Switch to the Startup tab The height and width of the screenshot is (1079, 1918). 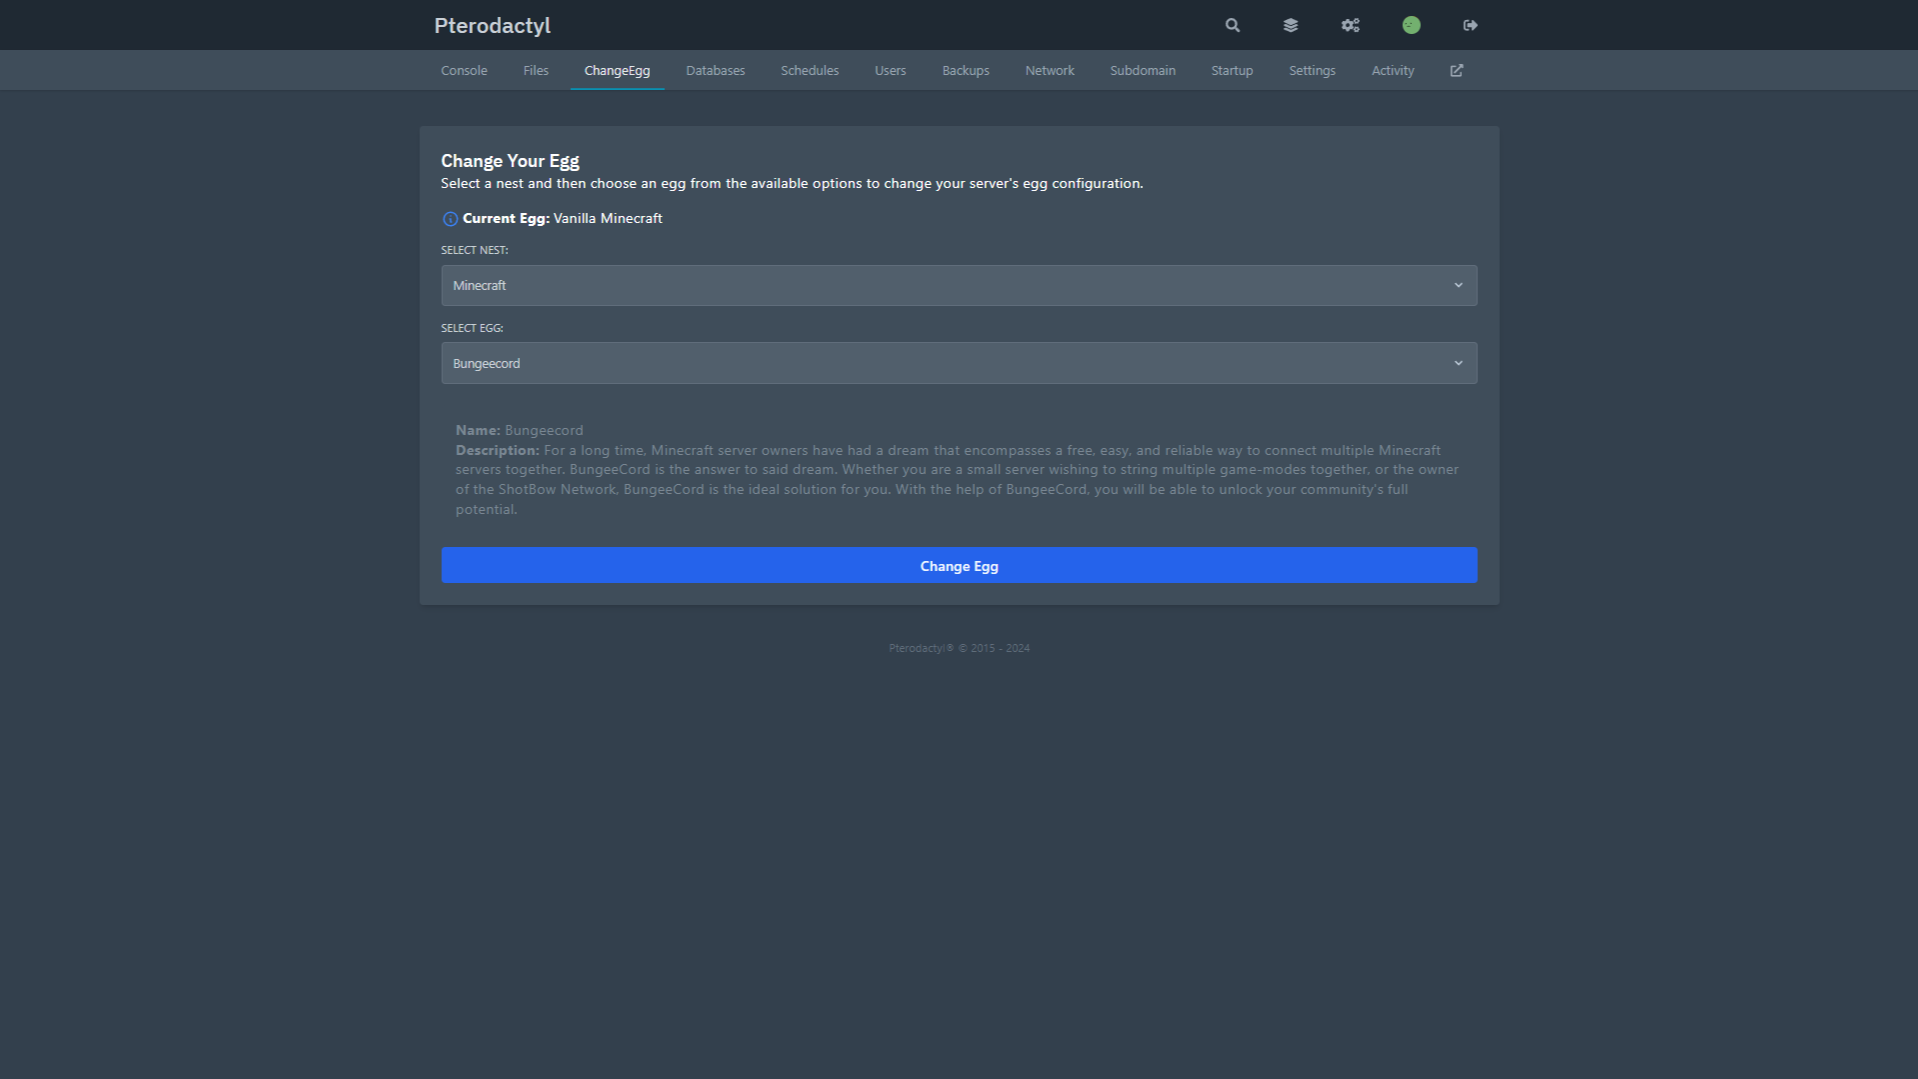pos(1231,70)
